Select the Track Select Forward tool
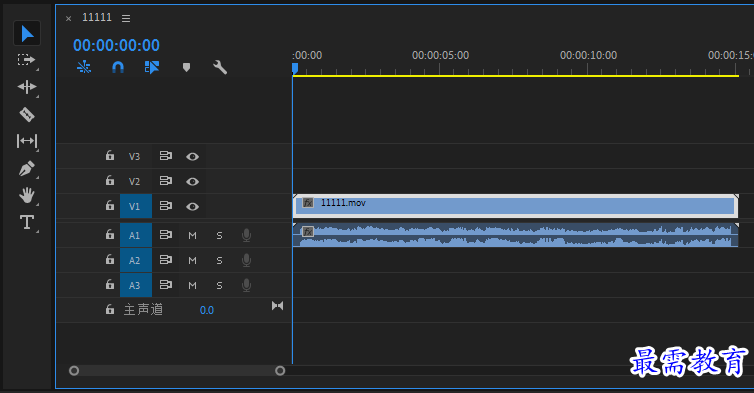 pyautogui.click(x=26, y=60)
